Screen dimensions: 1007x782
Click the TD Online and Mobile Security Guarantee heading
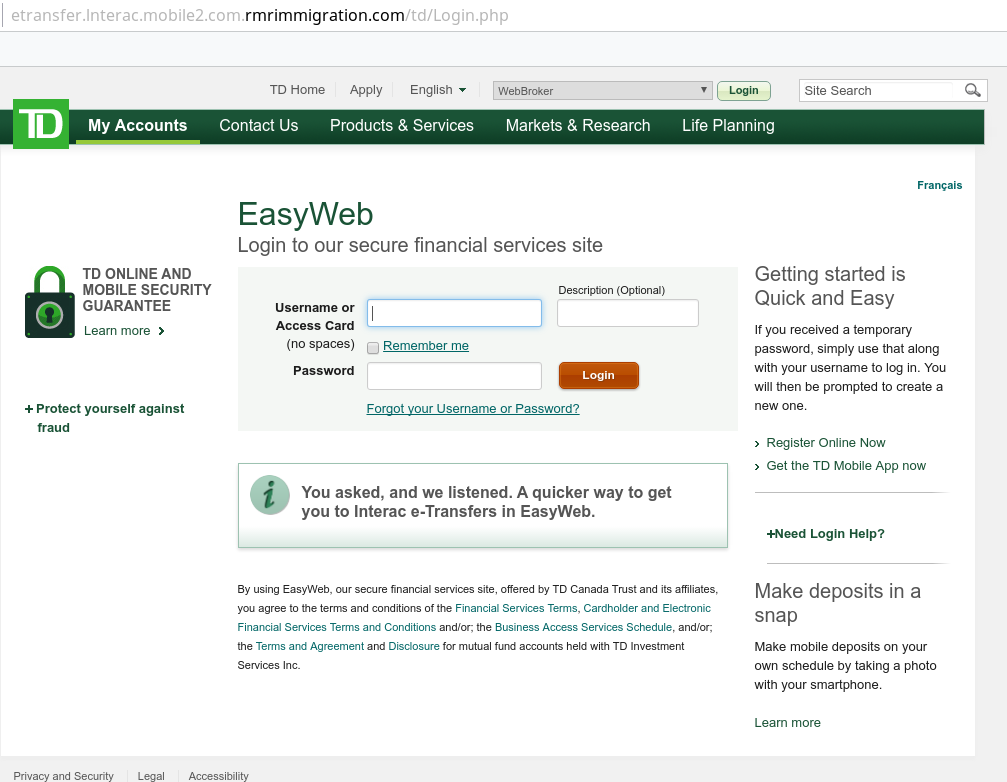pos(146,290)
